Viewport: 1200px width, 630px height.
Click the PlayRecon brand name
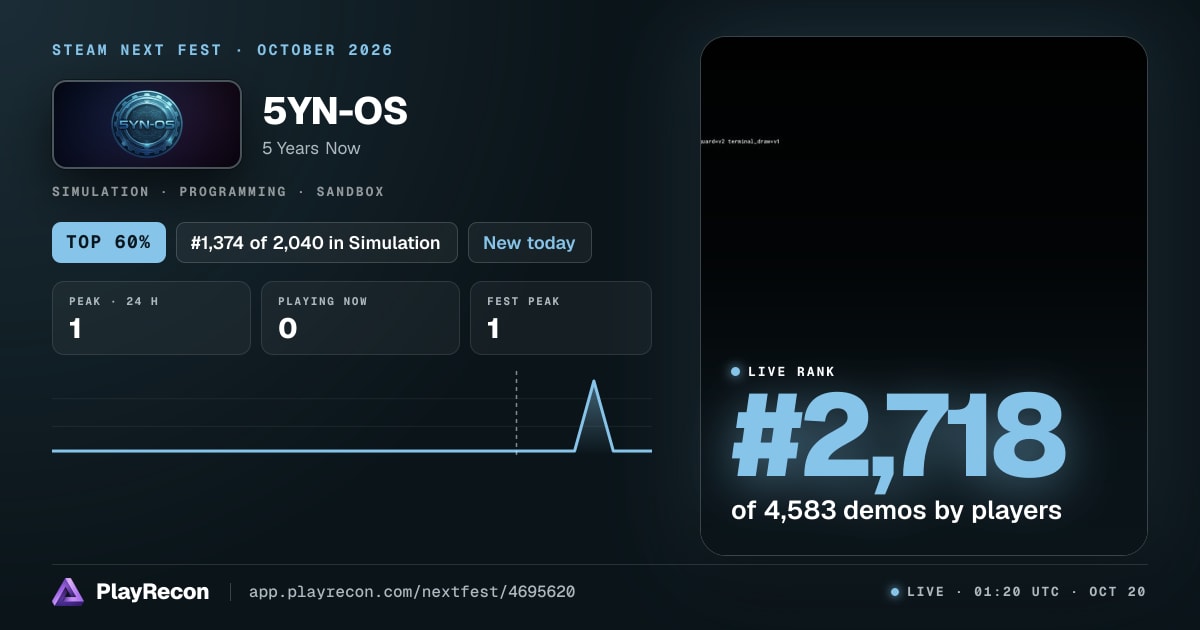[x=153, y=592]
